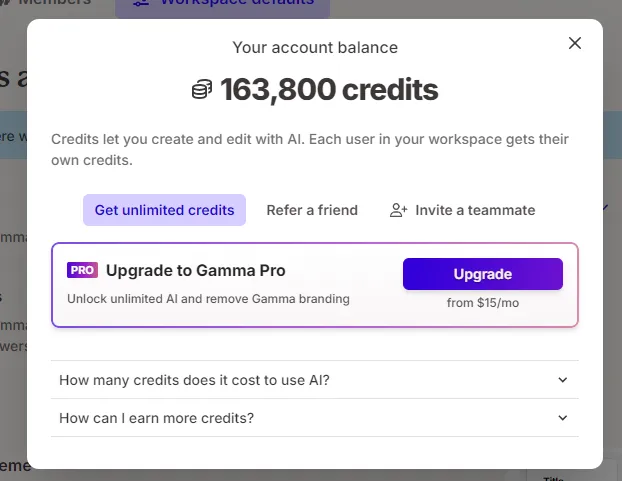Viewport: 622px width, 481px height.
Task: Click the add-person icon beside Invite a teammate
Action: [x=398, y=210]
